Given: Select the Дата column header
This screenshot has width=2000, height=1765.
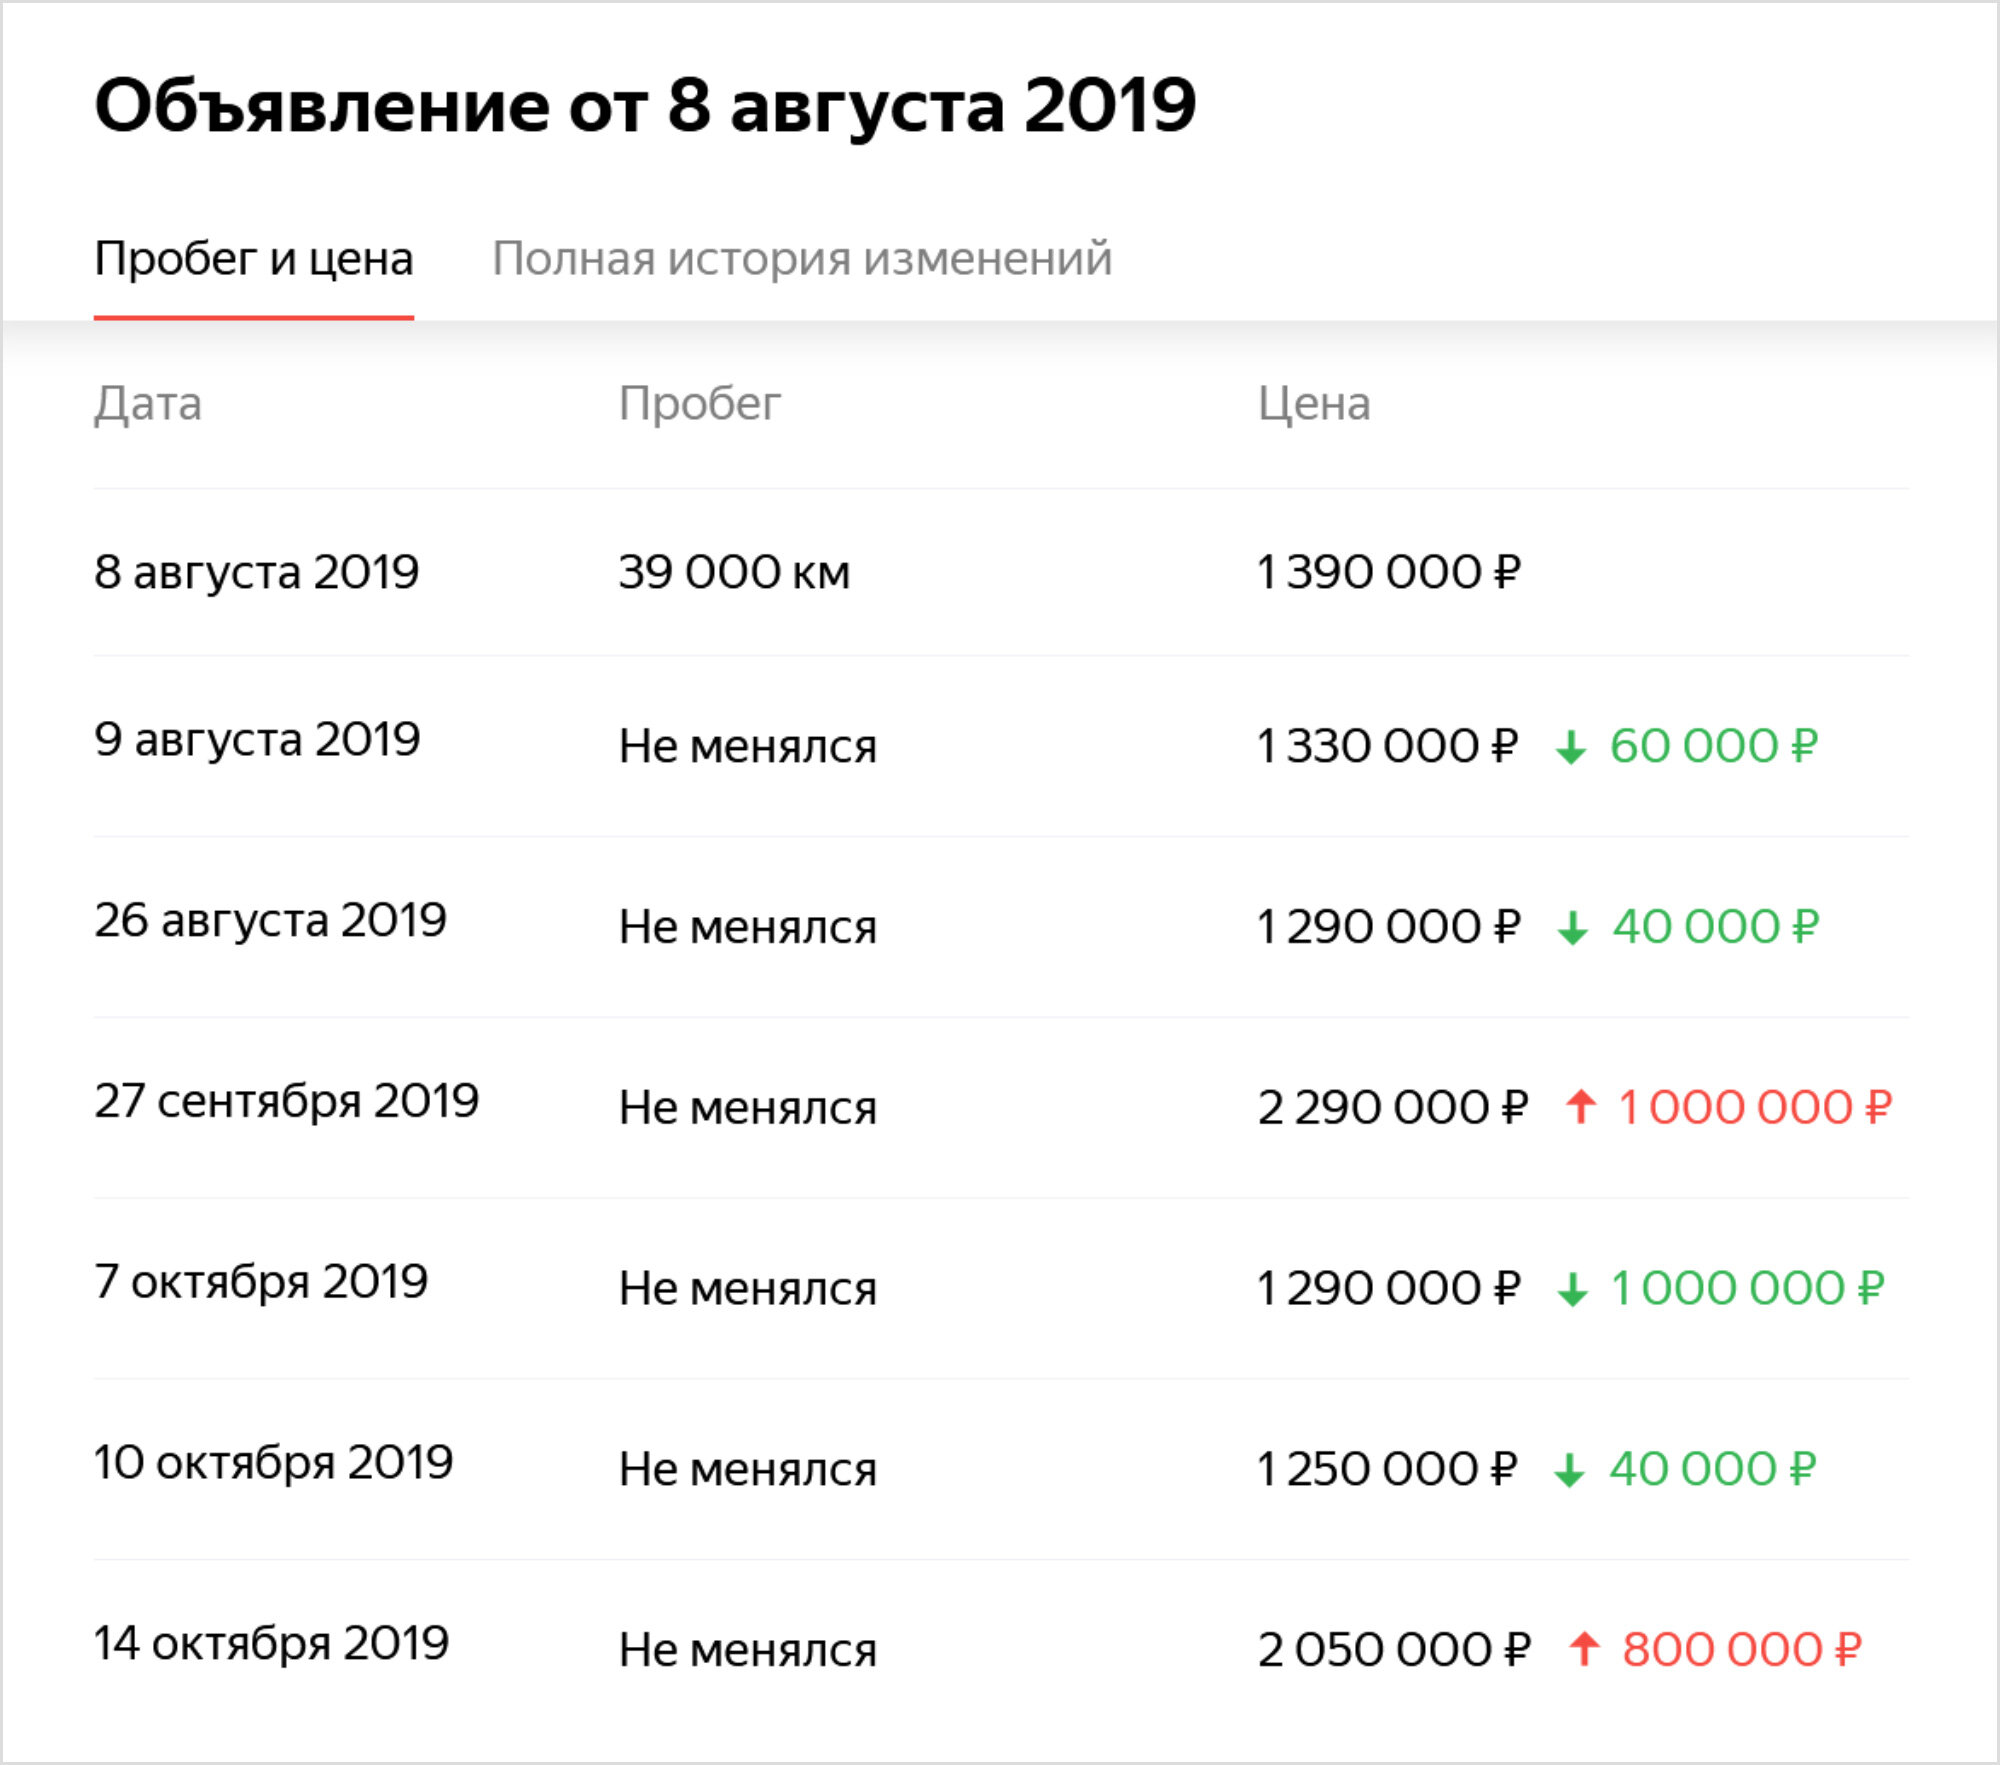Looking at the screenshot, I should 148,404.
